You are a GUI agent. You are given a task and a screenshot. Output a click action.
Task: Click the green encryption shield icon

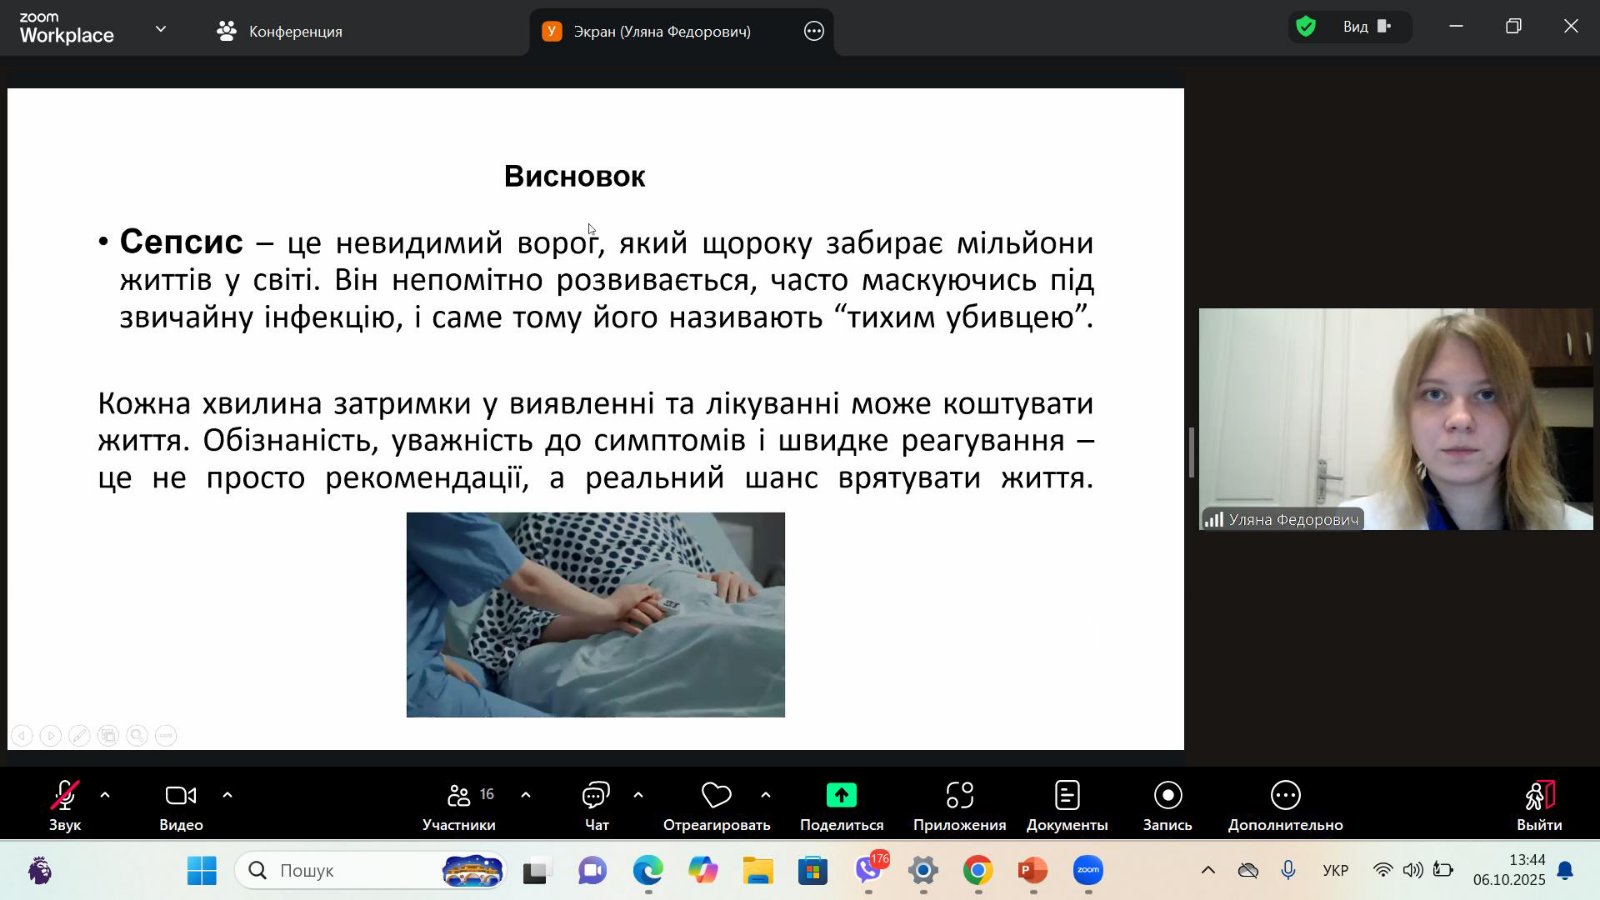[1306, 27]
